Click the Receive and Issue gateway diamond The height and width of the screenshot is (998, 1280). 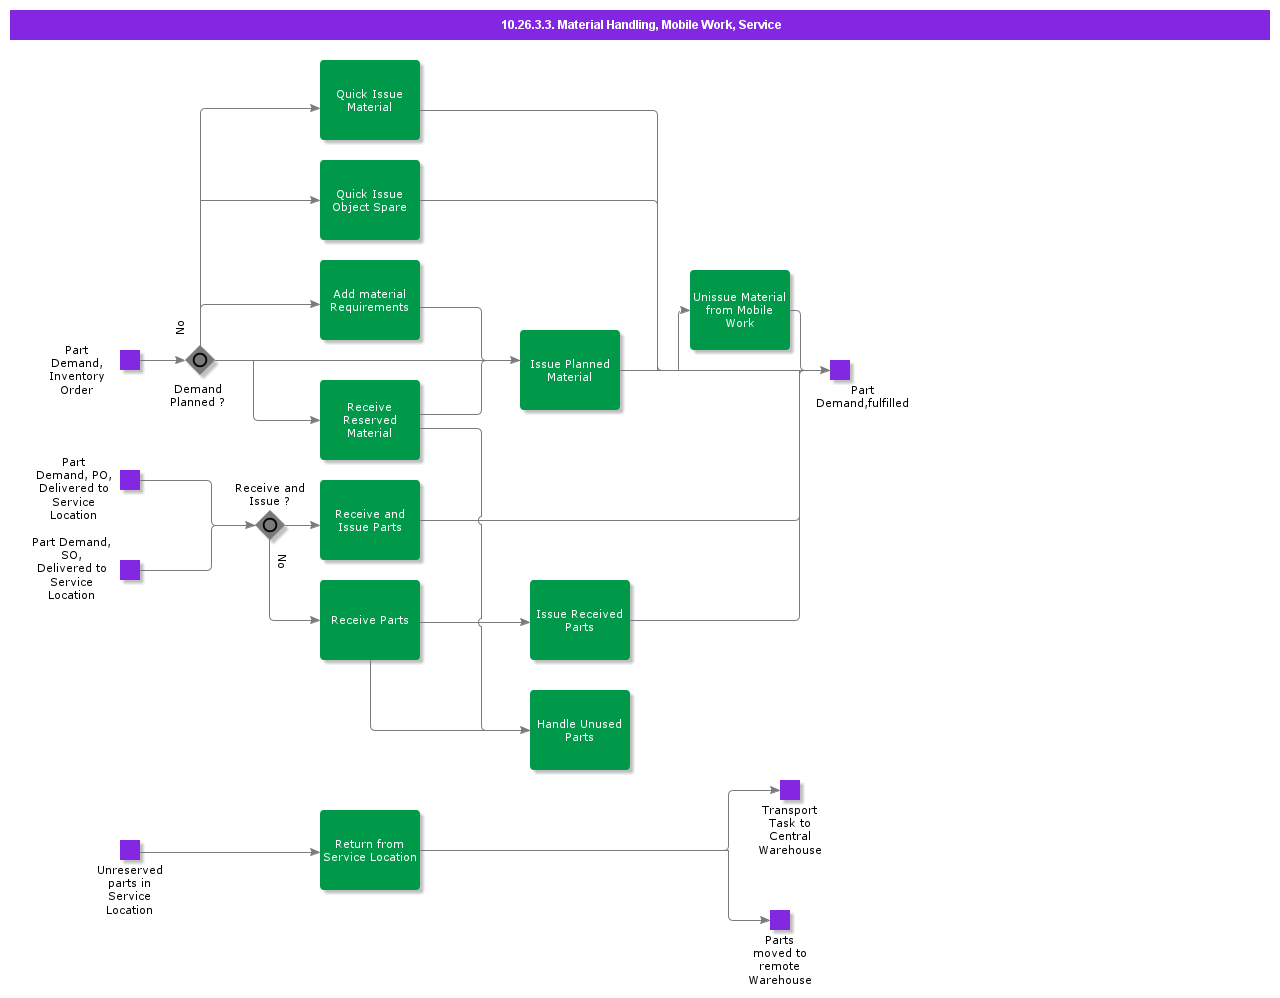coord(270,525)
